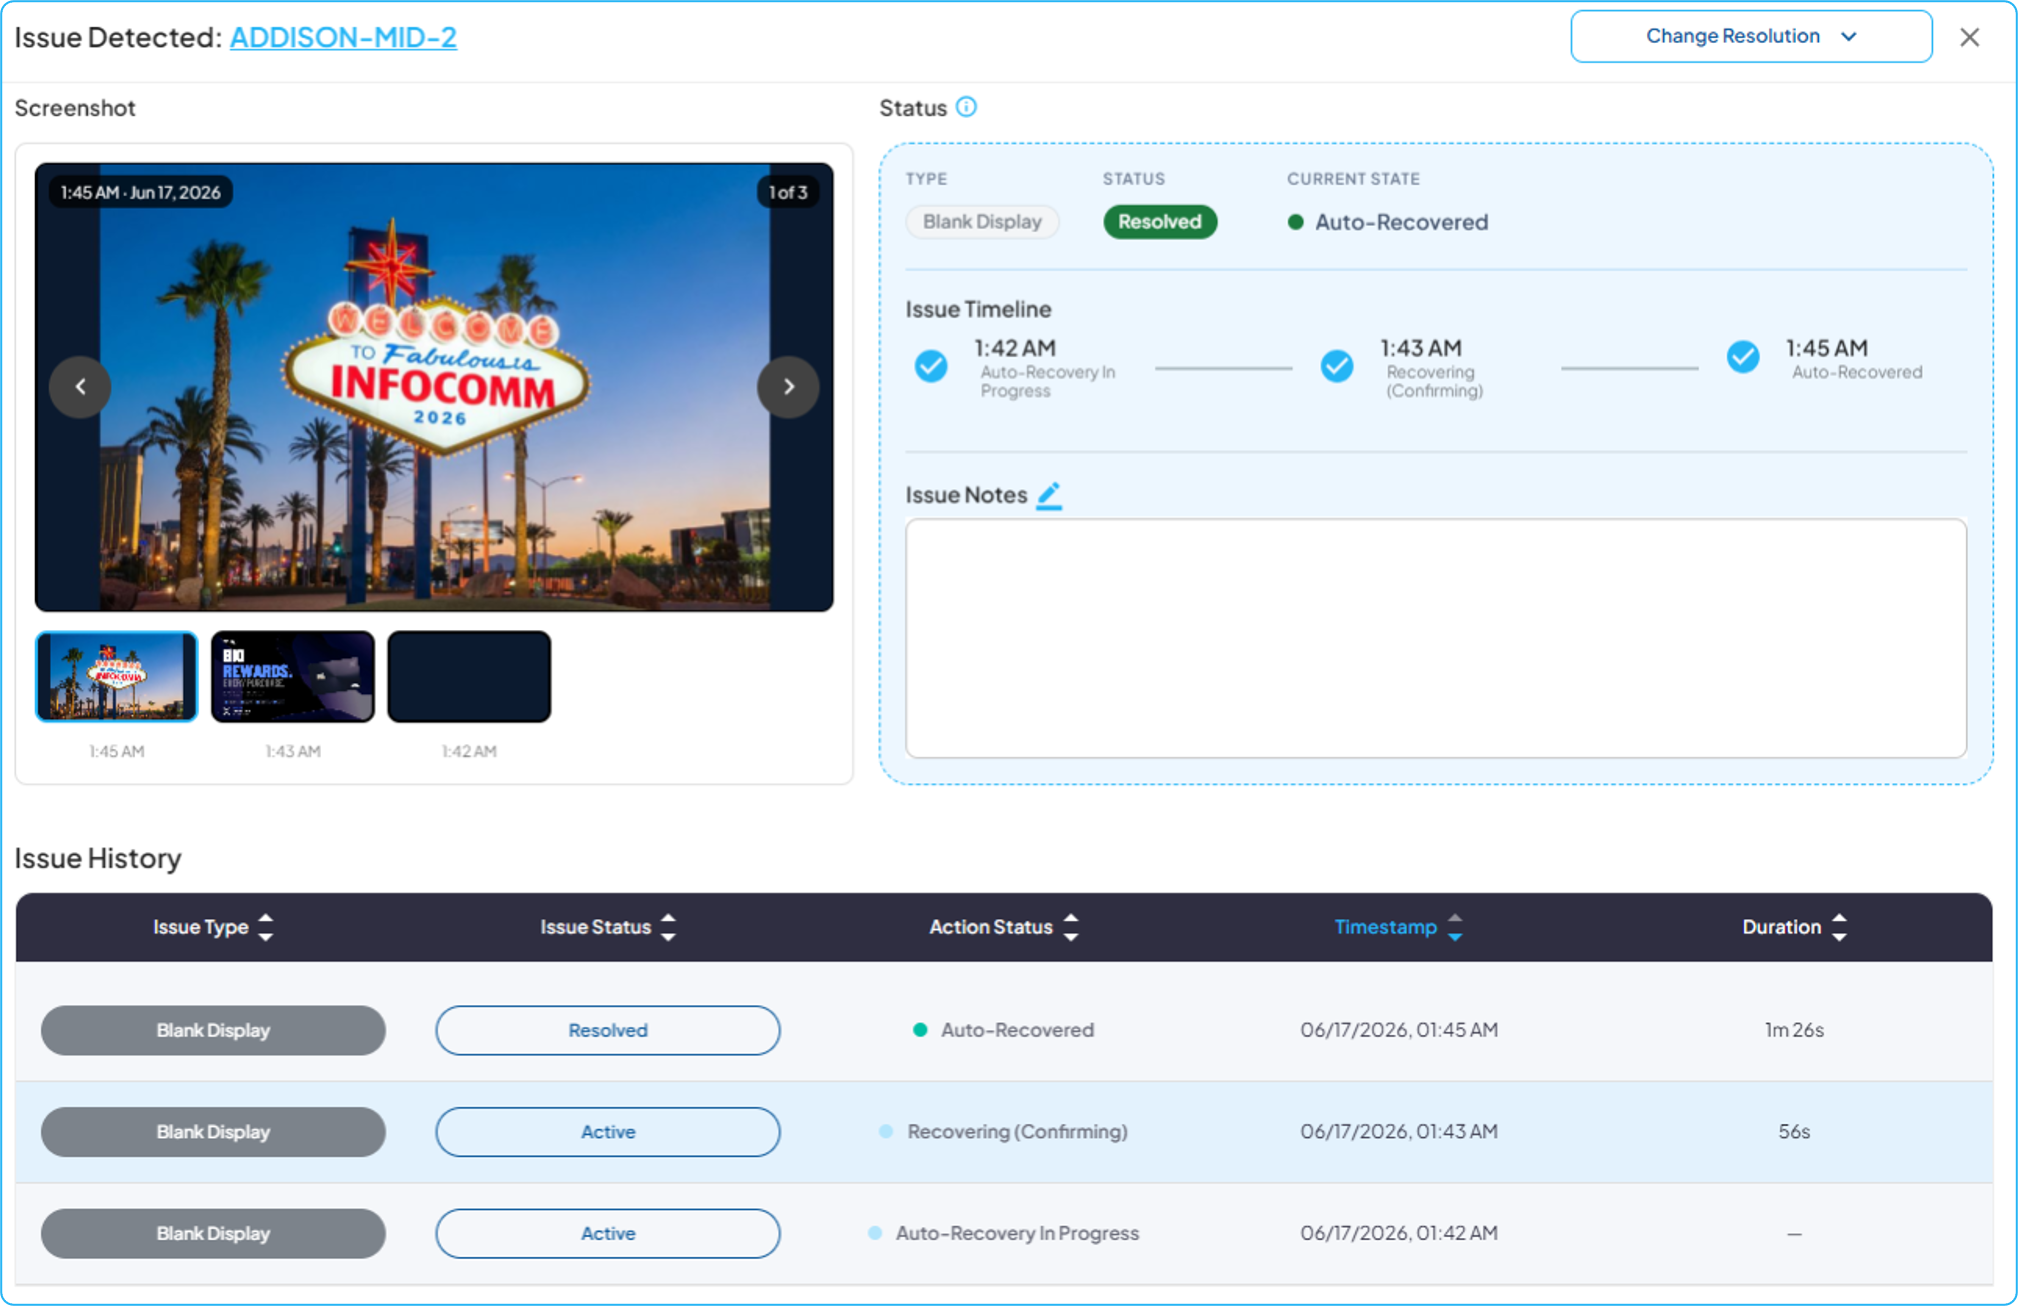Select the 1:45 AM screenshot thumbnail
Viewport: 2018px width, 1306px height.
117,676
